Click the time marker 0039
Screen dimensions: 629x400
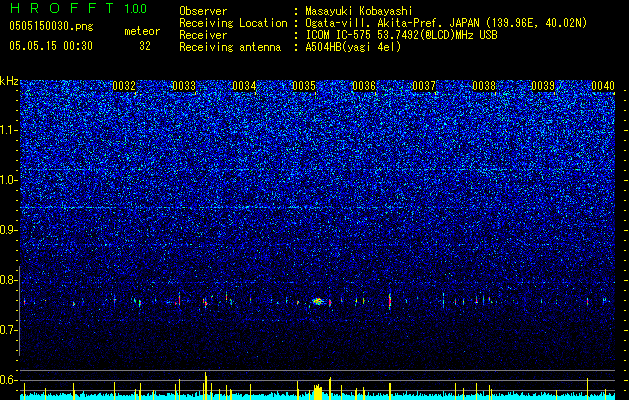(x=543, y=86)
